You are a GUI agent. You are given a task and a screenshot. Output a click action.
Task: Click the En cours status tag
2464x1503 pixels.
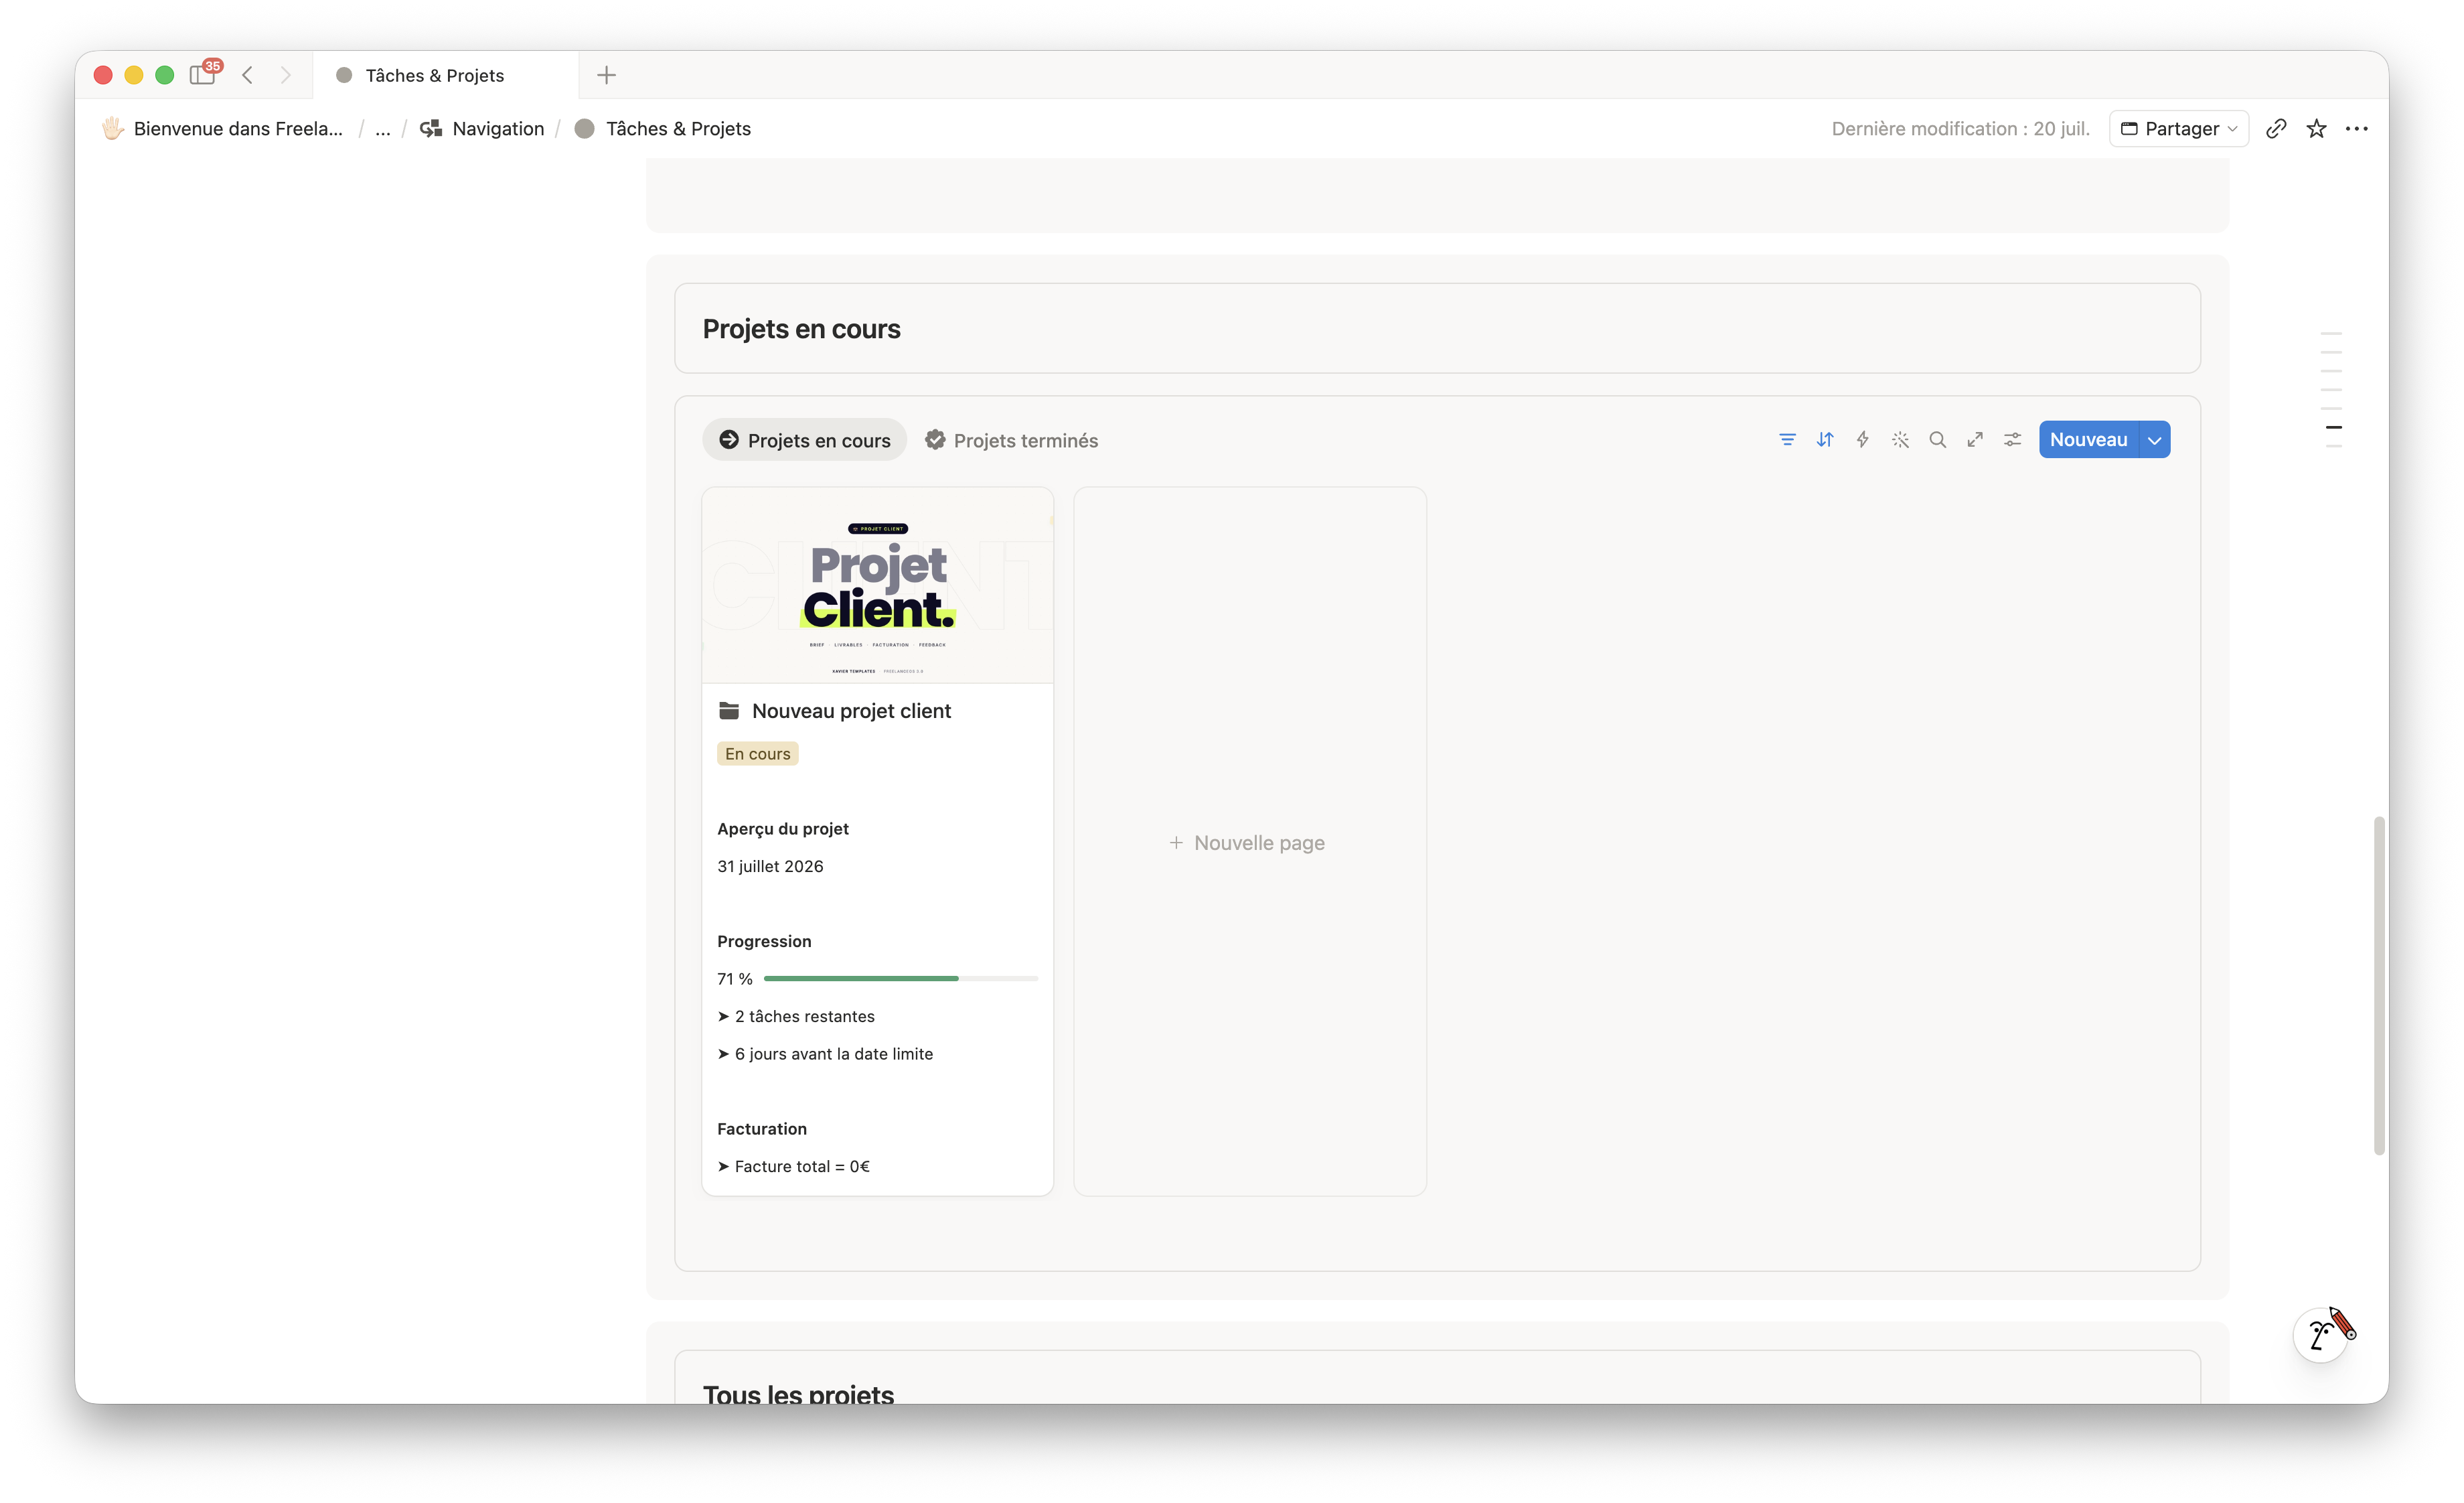click(757, 754)
